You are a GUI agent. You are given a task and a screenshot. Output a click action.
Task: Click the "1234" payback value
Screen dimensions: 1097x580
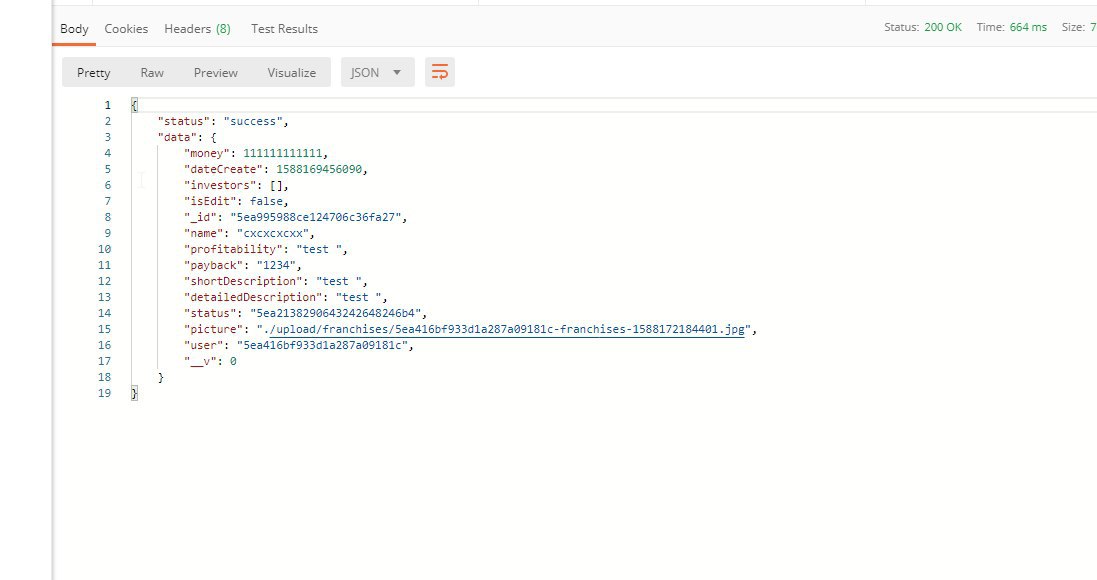(276, 265)
